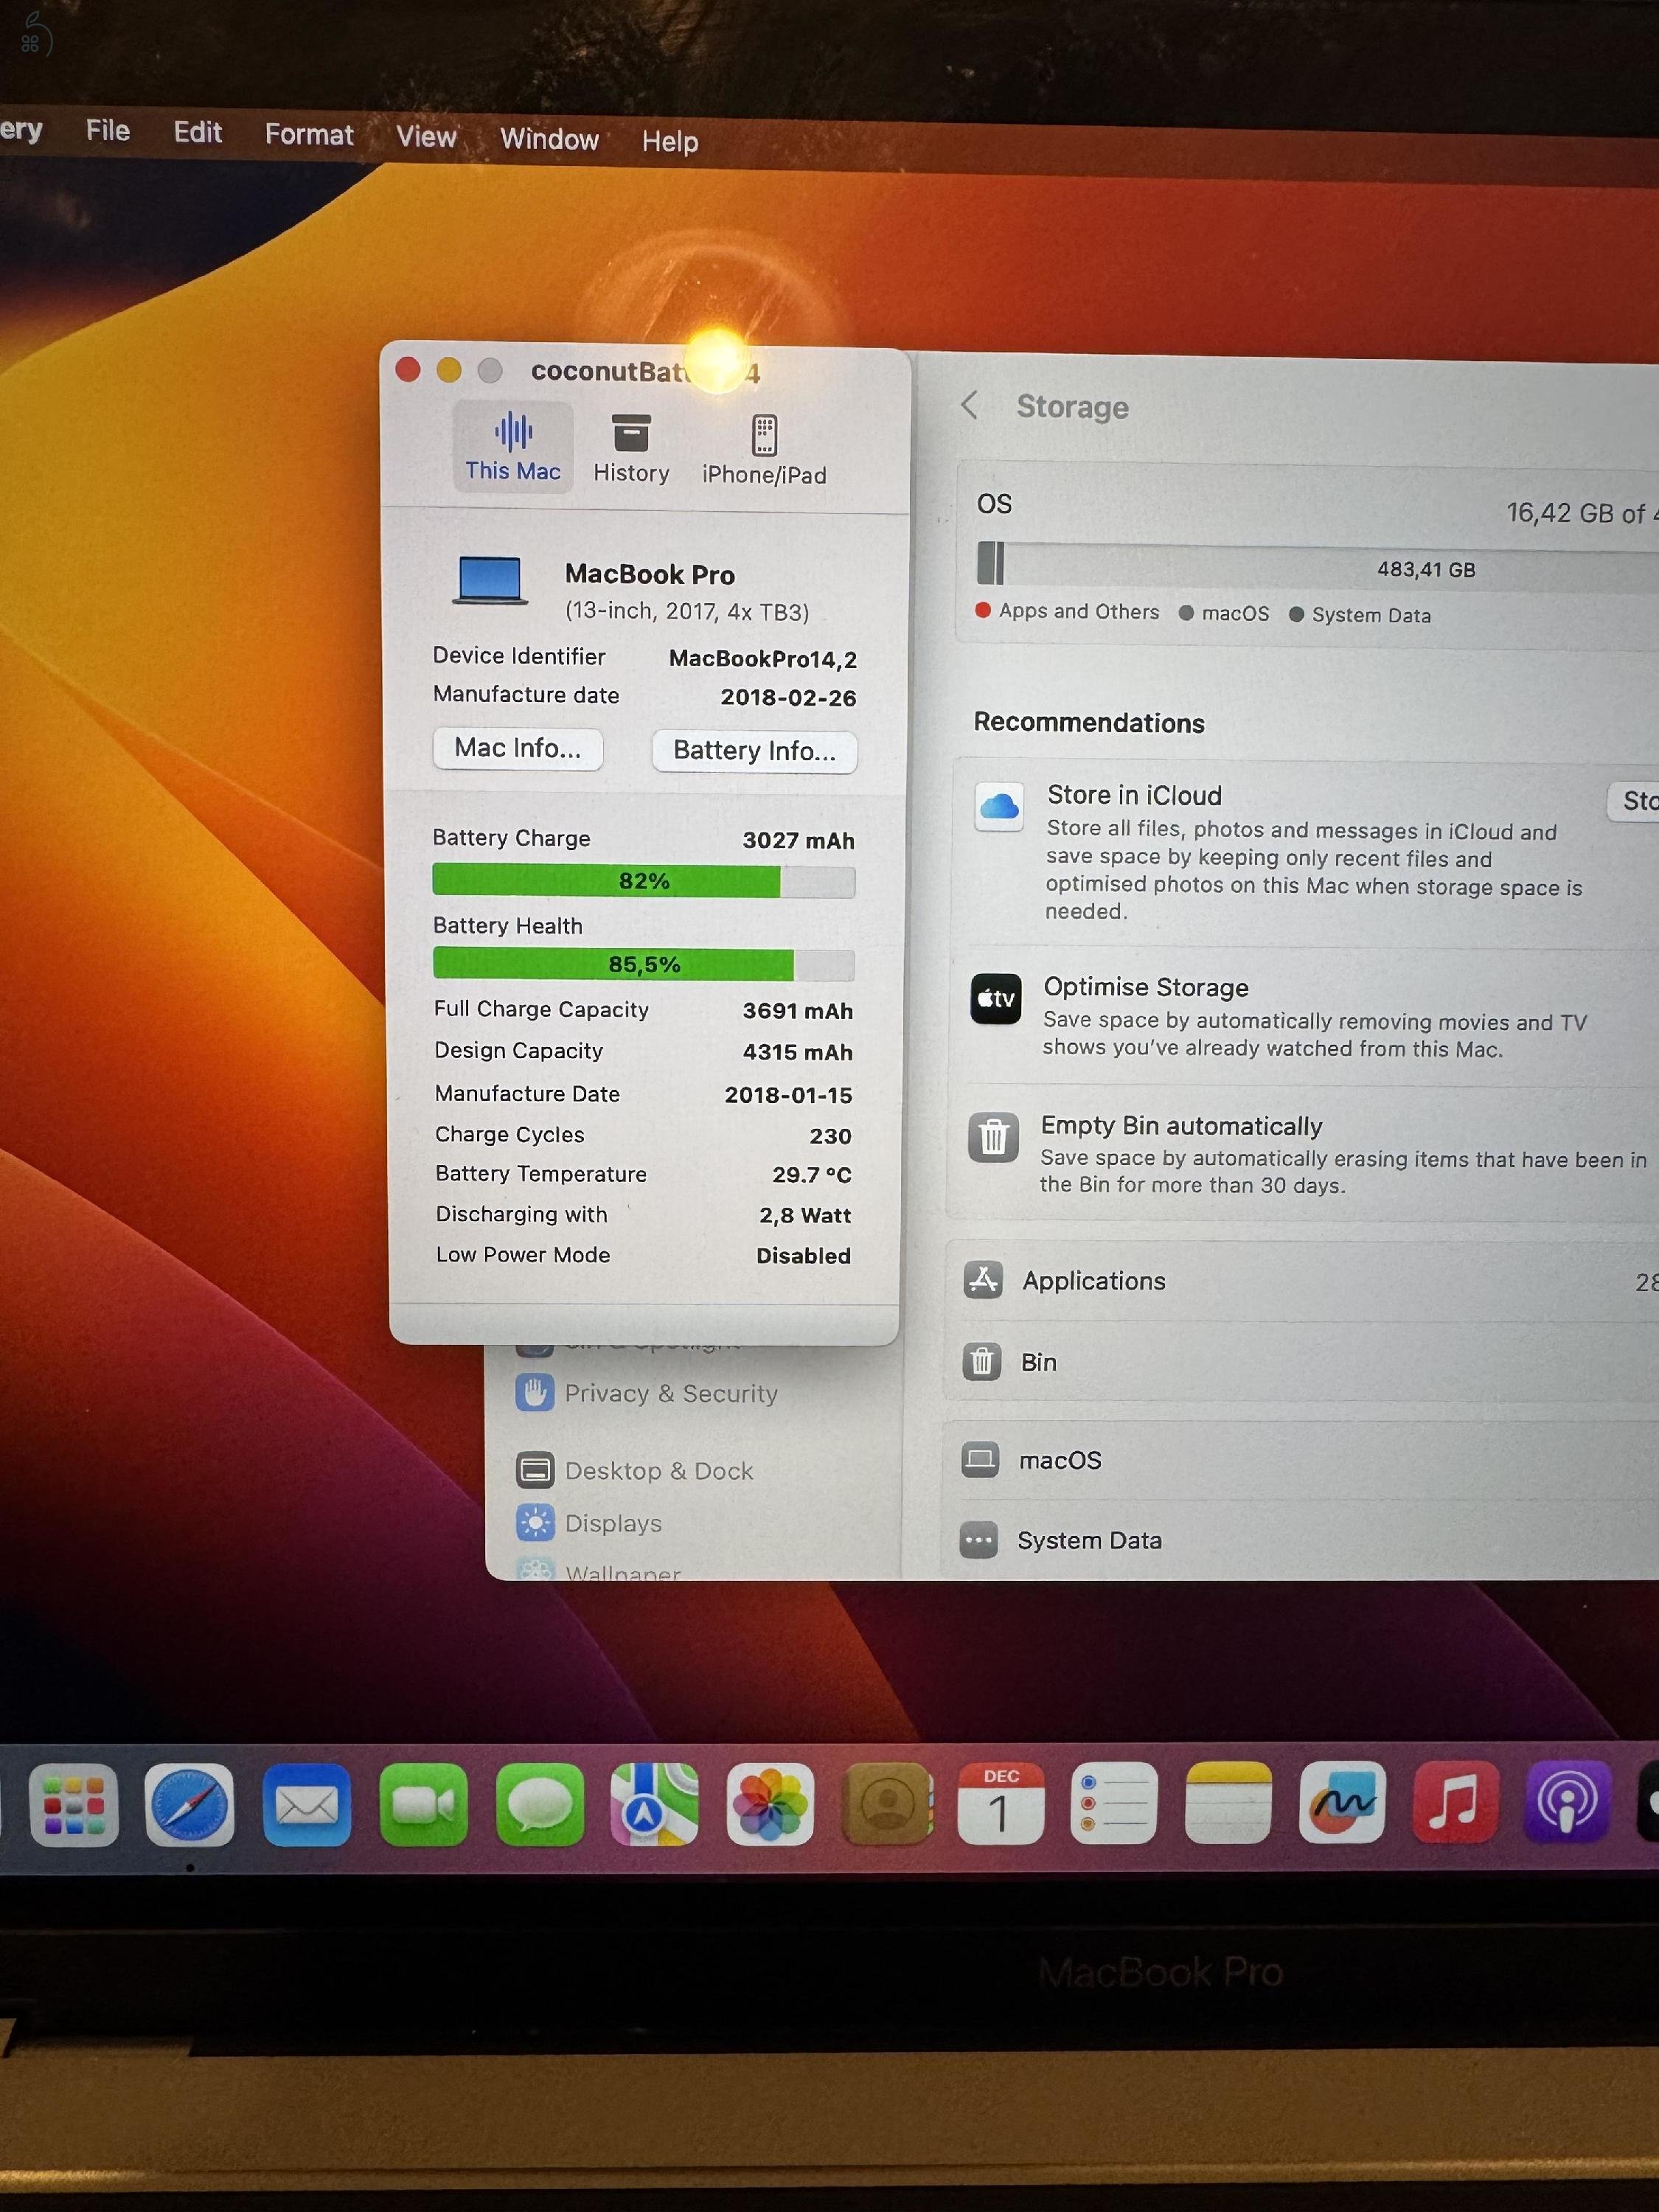Open Calendar from the Dock
The height and width of the screenshot is (2212, 1659).
(x=1001, y=1803)
